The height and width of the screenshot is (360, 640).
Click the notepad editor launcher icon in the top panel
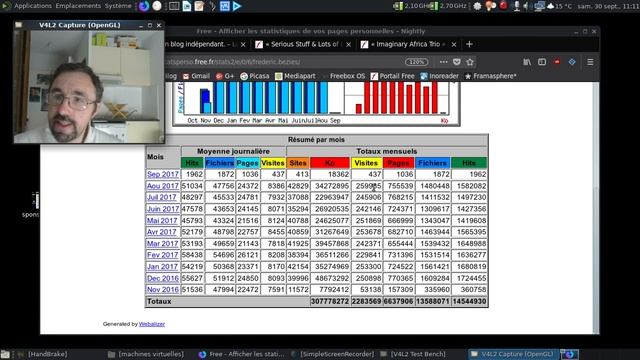pos(199,6)
